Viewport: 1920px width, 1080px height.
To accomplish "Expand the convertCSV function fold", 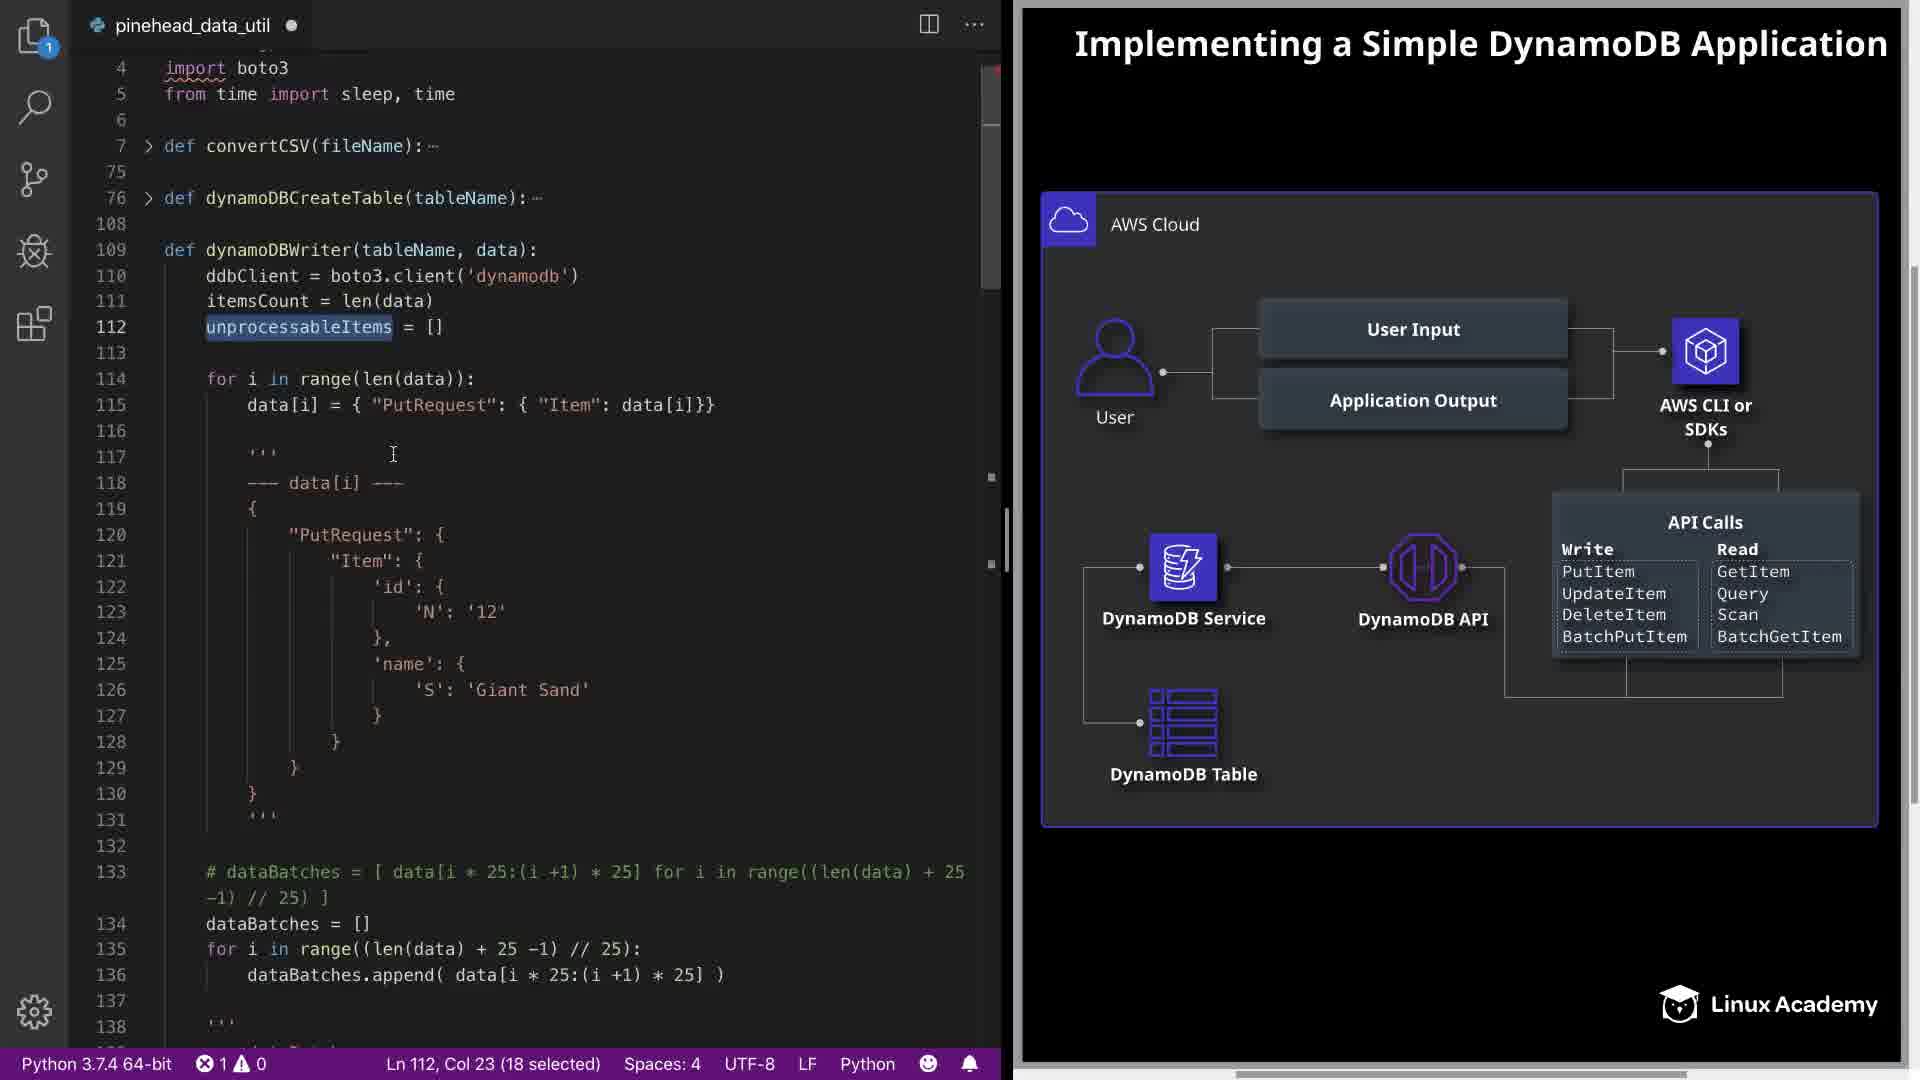I will [149, 146].
